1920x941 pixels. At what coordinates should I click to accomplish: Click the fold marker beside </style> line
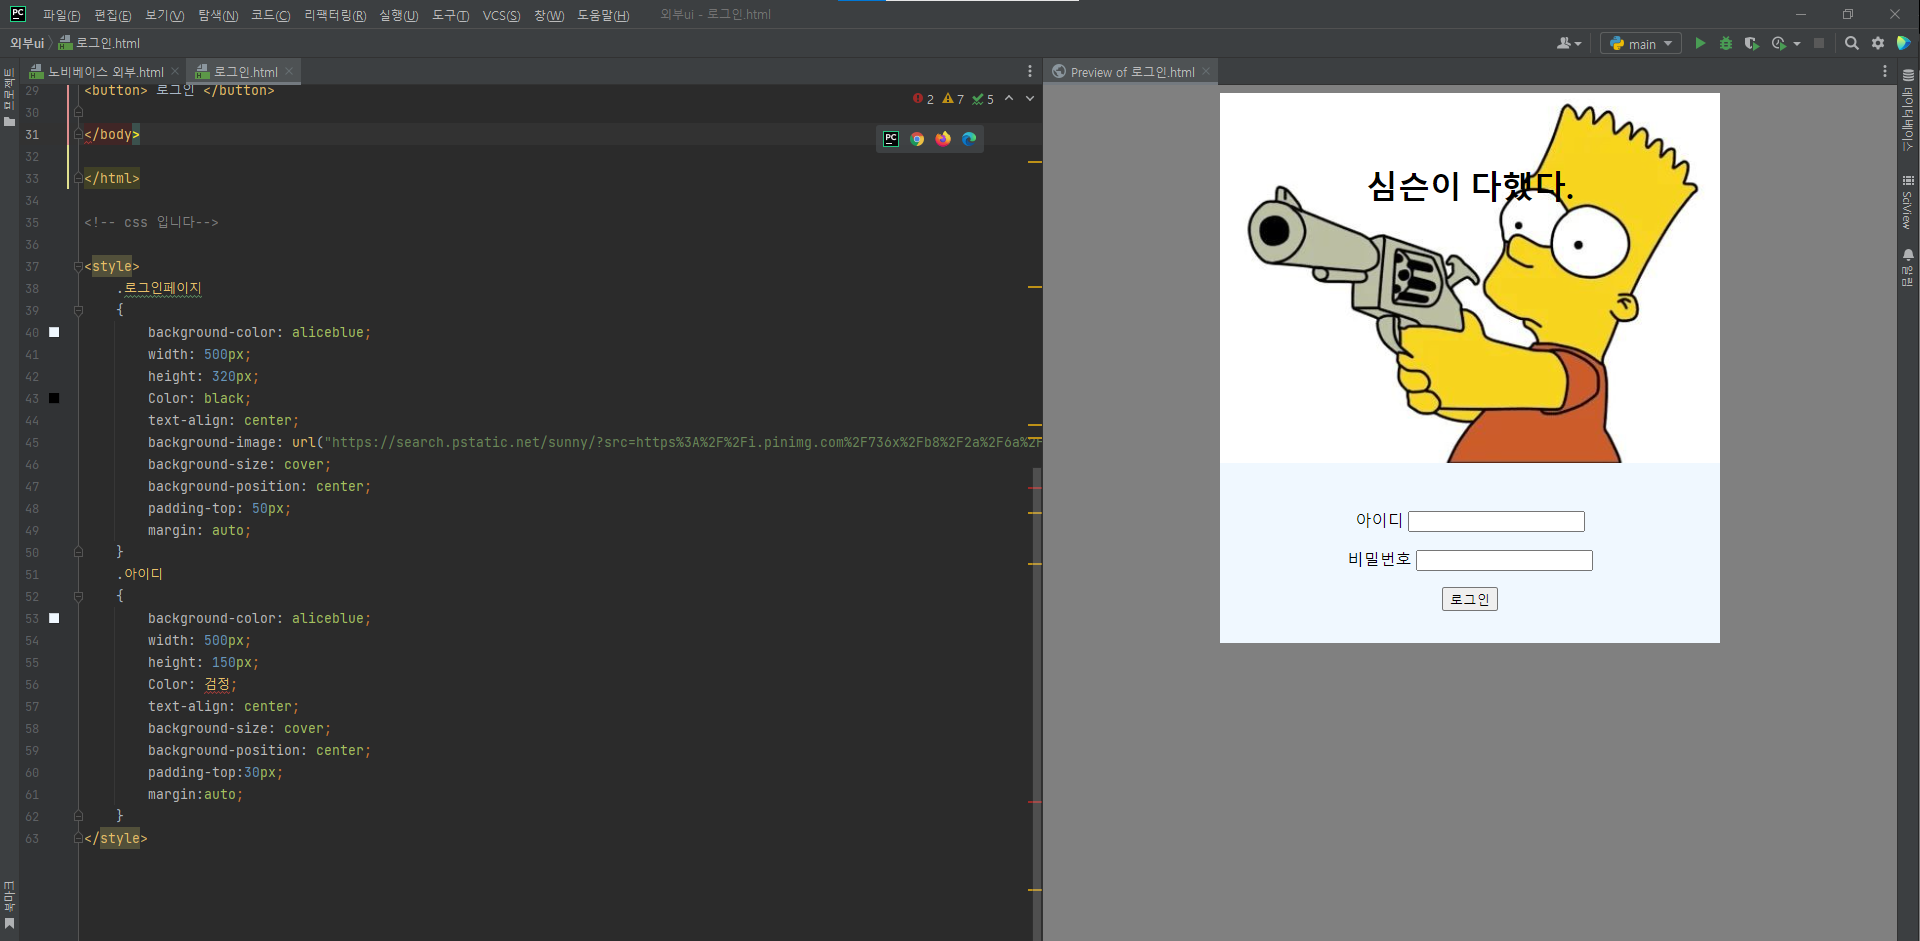click(78, 838)
